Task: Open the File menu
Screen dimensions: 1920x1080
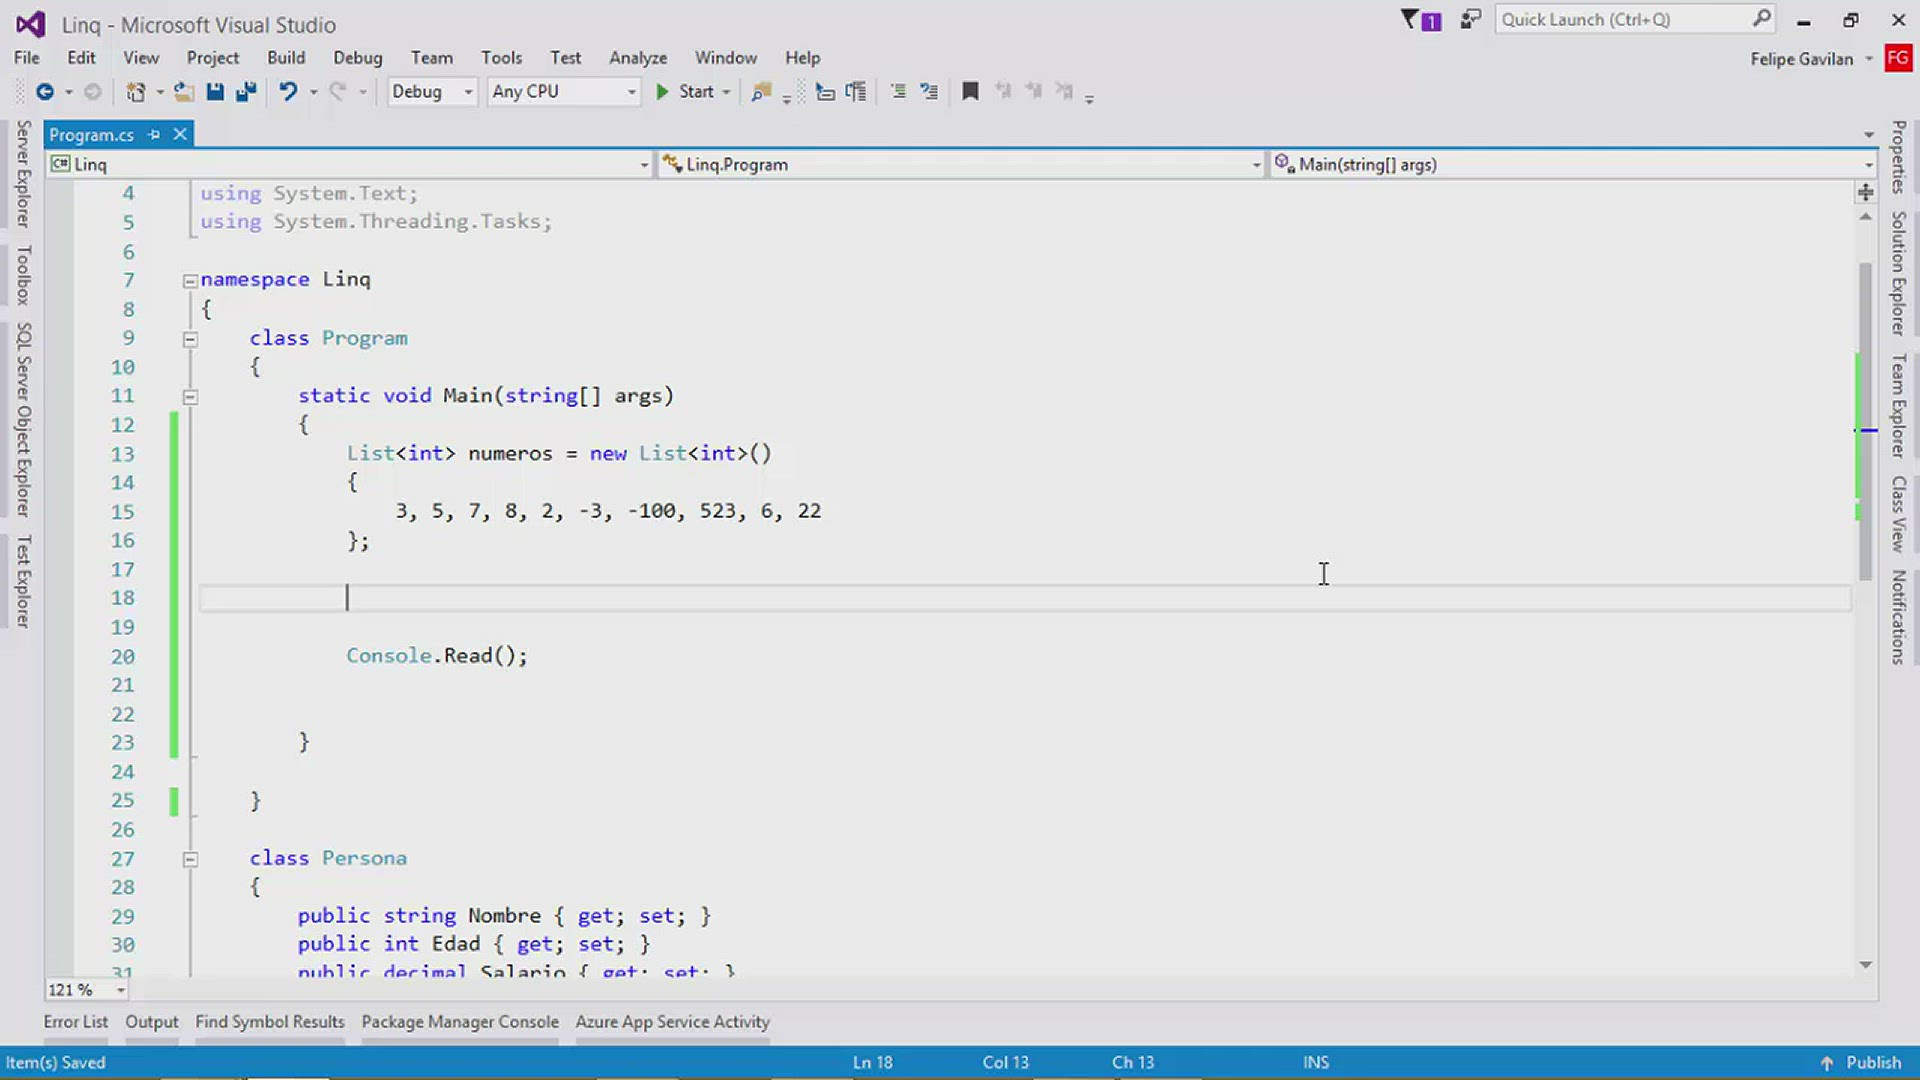Action: click(x=27, y=58)
